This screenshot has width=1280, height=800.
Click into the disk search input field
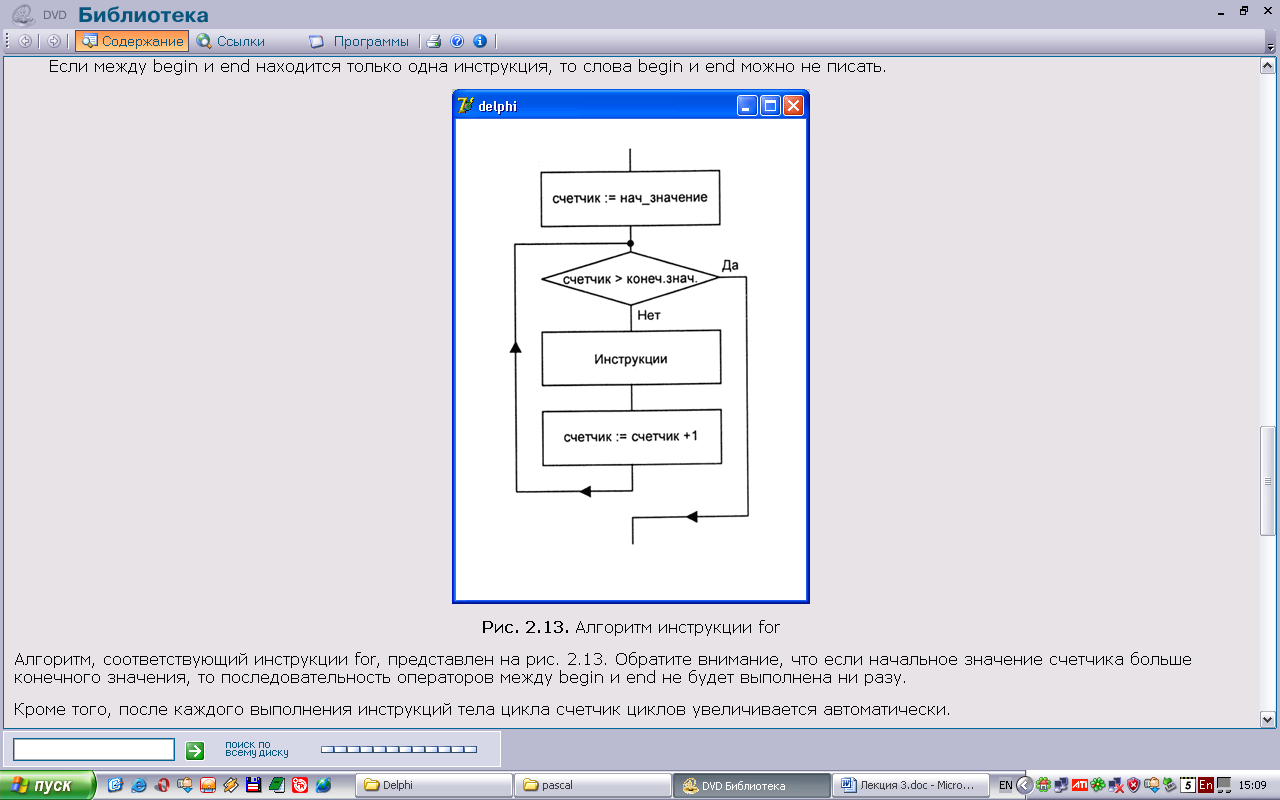tap(94, 750)
